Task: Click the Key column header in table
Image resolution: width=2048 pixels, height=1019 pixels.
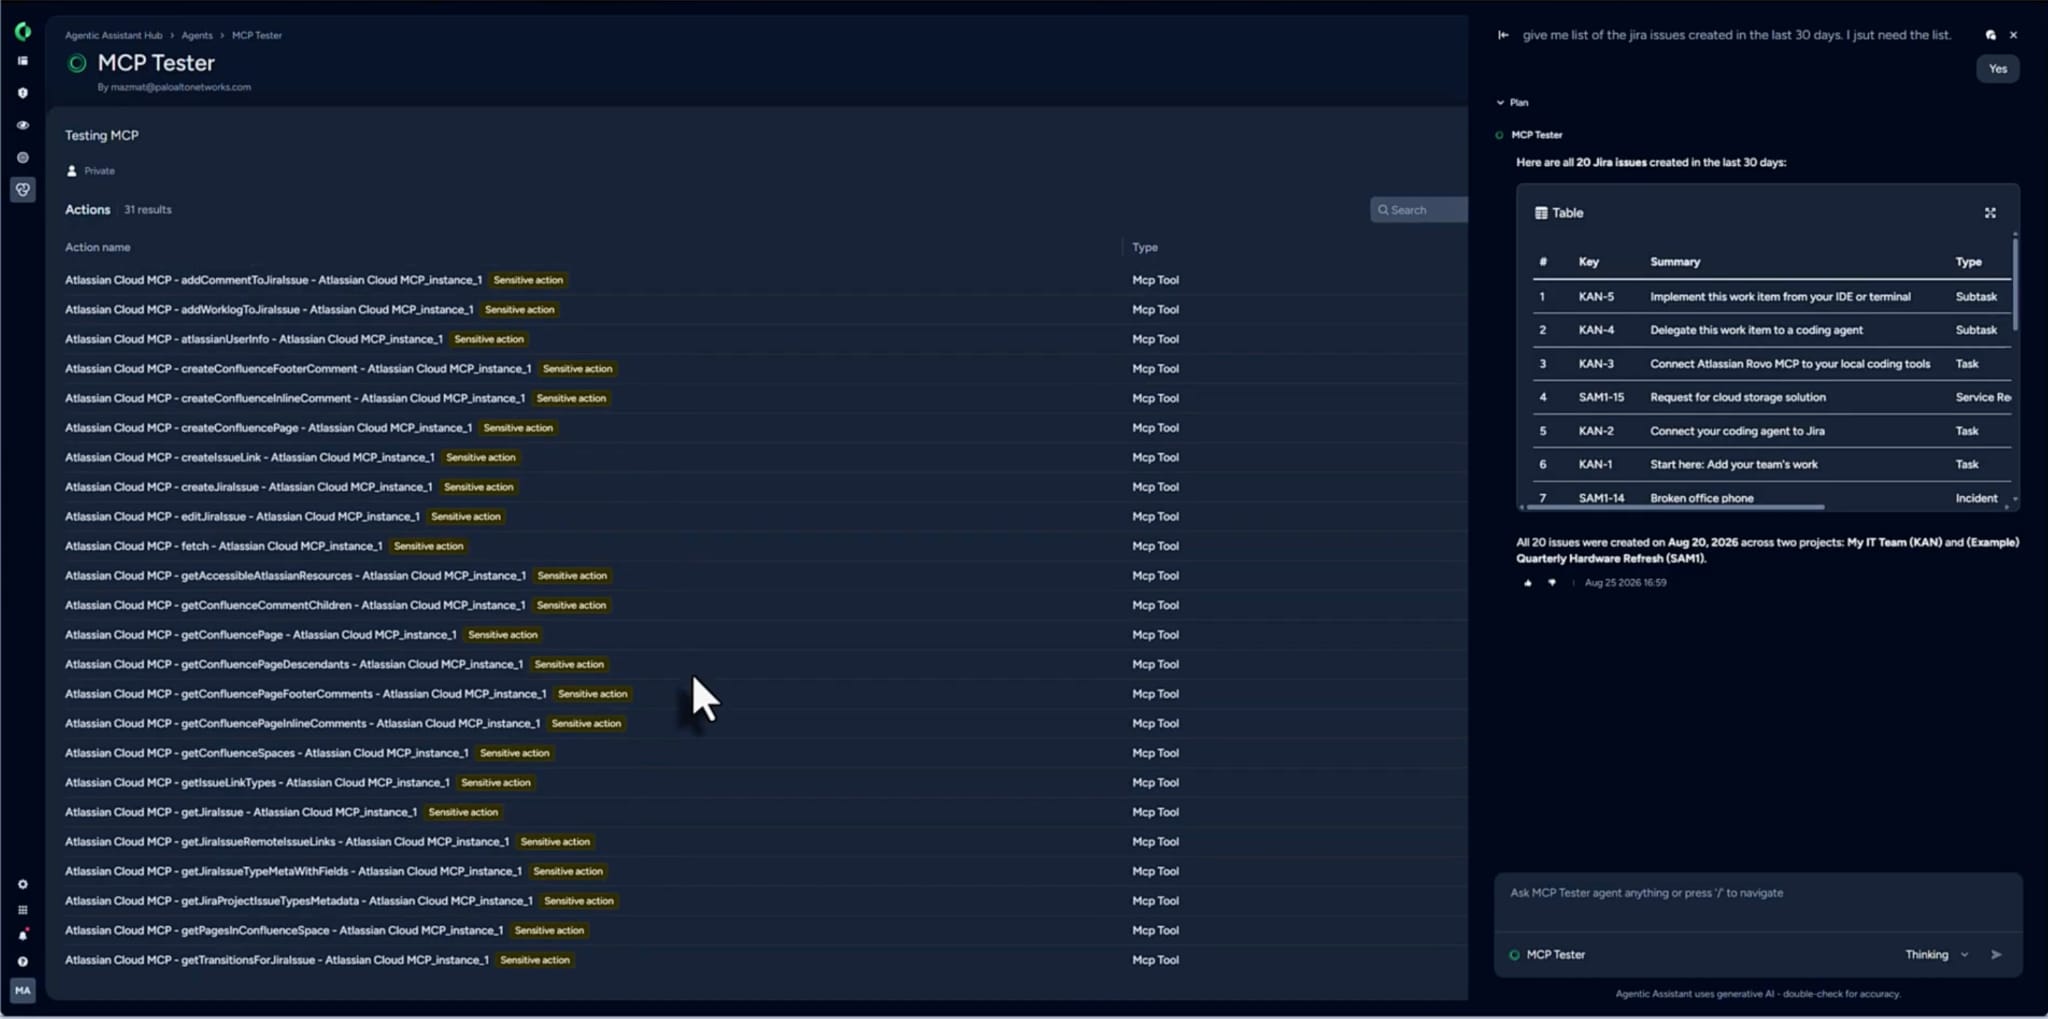Action: [x=1588, y=262]
